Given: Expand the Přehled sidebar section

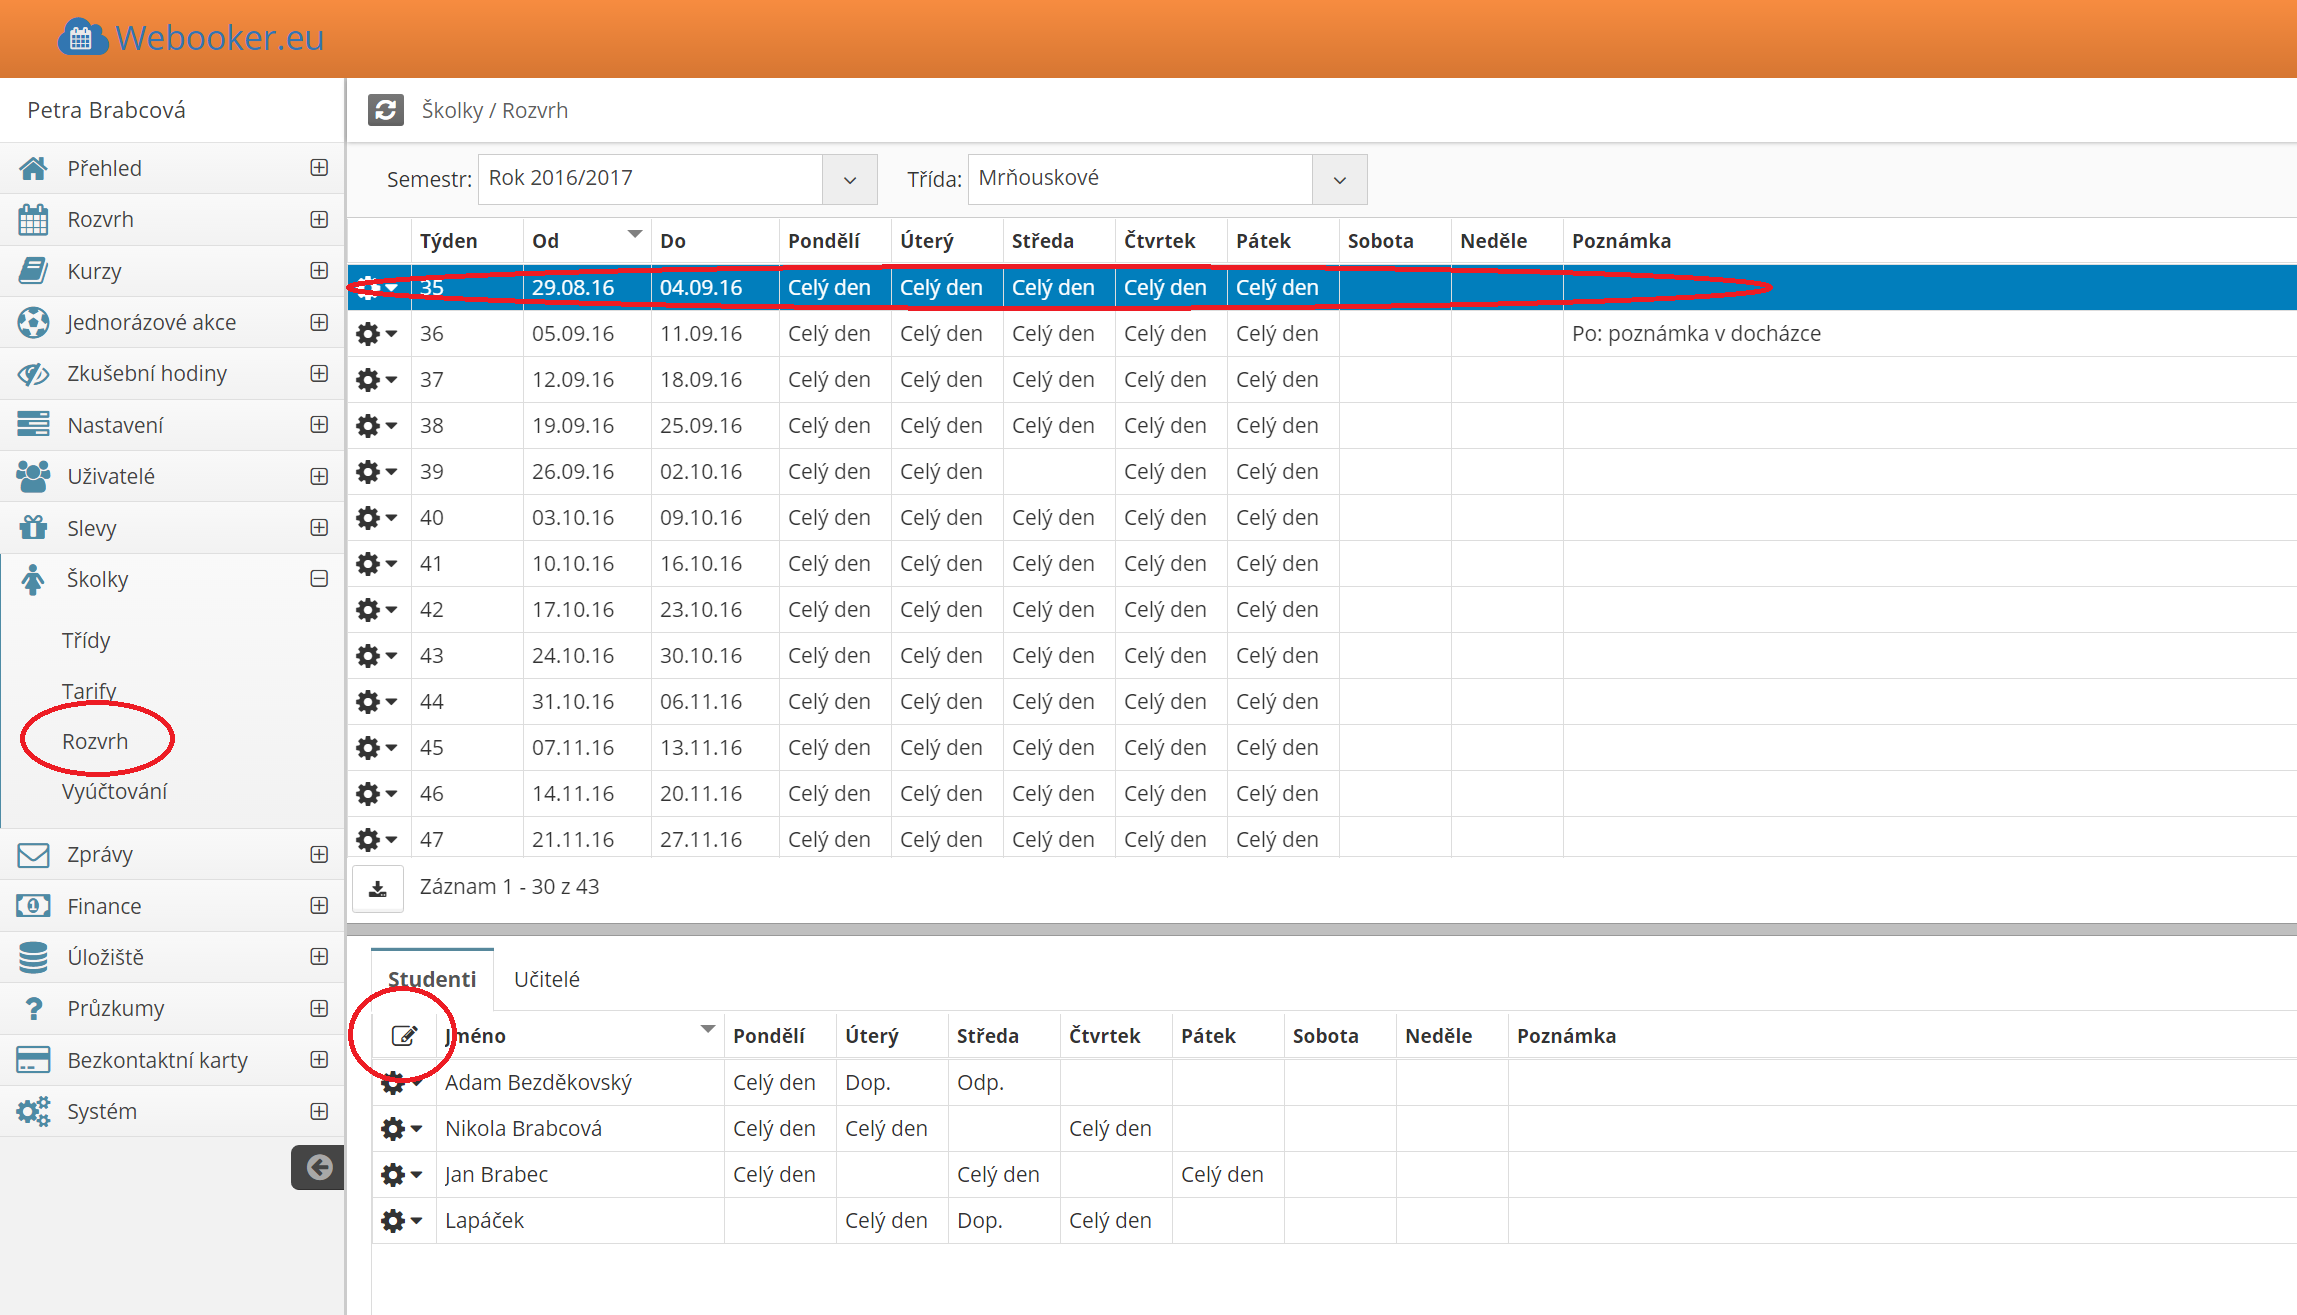Looking at the screenshot, I should click(x=319, y=168).
